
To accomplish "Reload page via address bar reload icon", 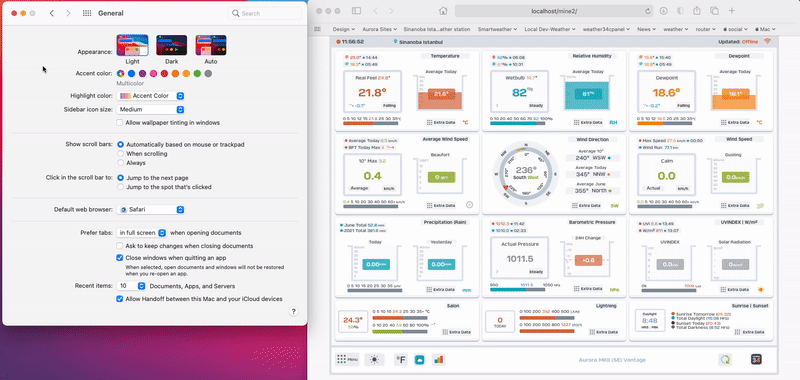I will tap(648, 11).
